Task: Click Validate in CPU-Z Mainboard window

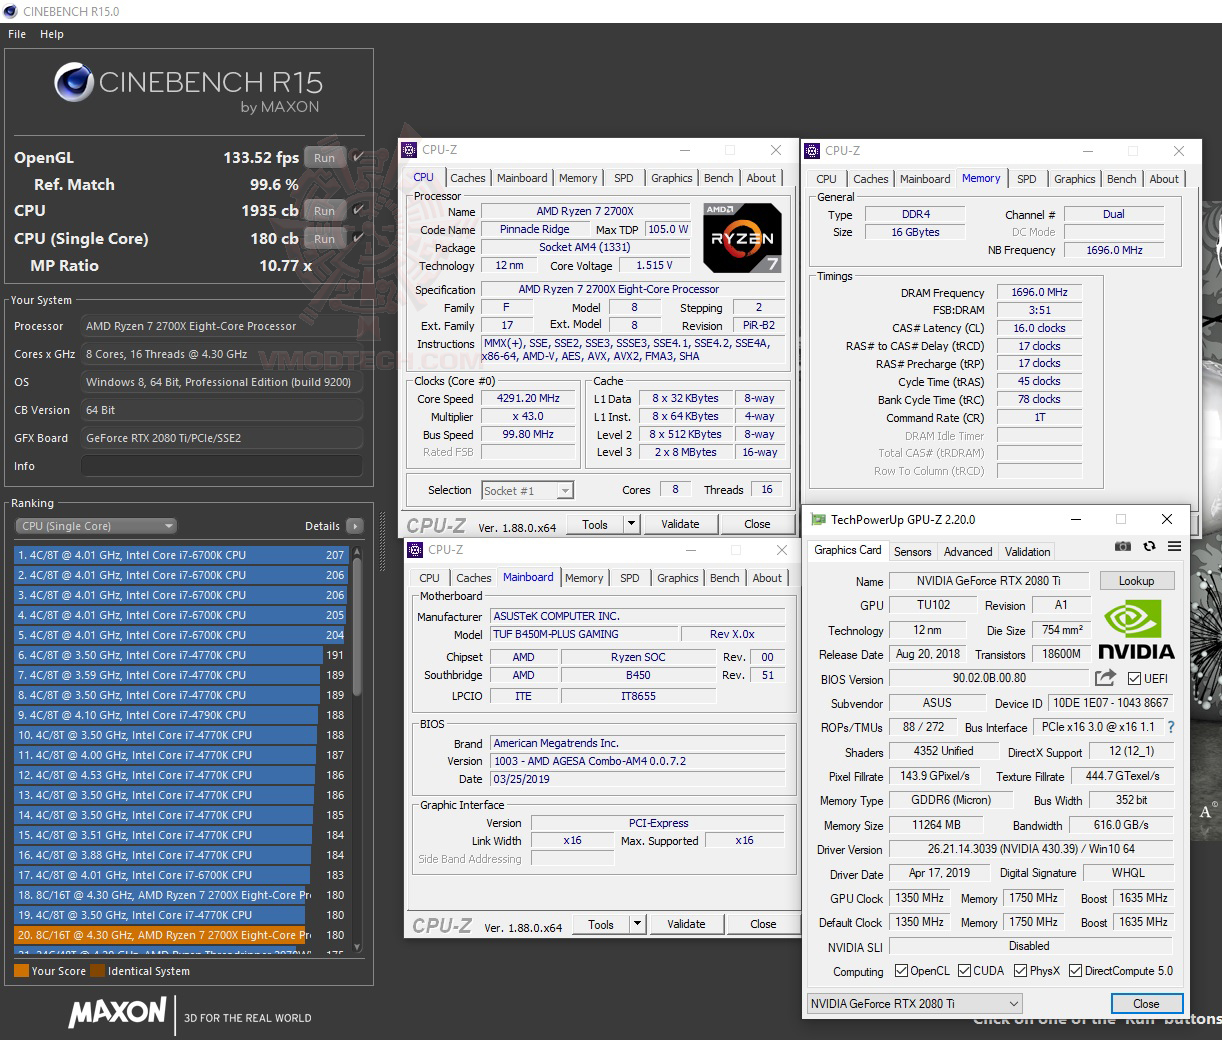Action: click(x=686, y=924)
